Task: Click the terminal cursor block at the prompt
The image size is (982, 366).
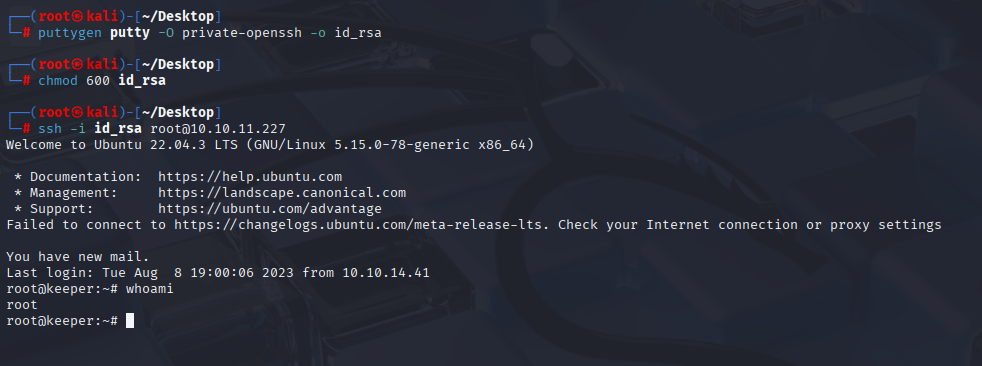Action: point(130,321)
